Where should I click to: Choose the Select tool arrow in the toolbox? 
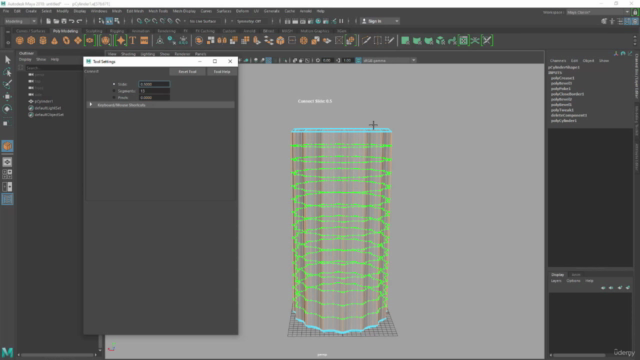[x=7, y=60]
